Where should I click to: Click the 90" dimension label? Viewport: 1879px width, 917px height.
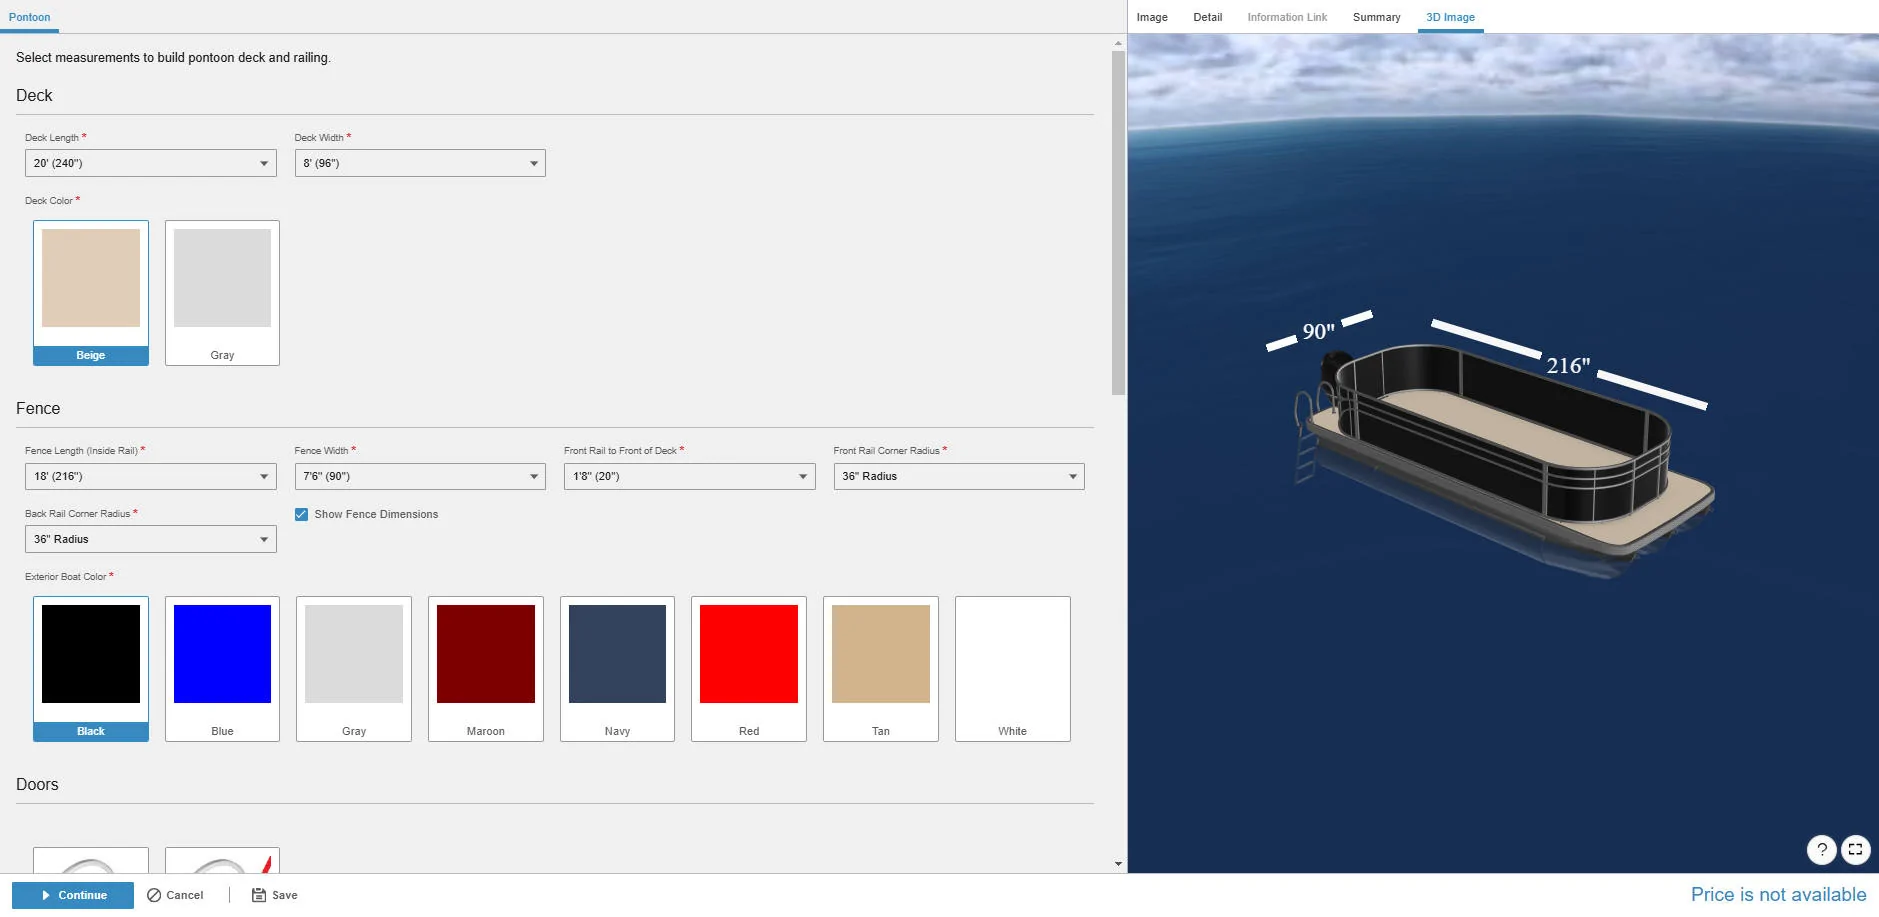point(1318,331)
